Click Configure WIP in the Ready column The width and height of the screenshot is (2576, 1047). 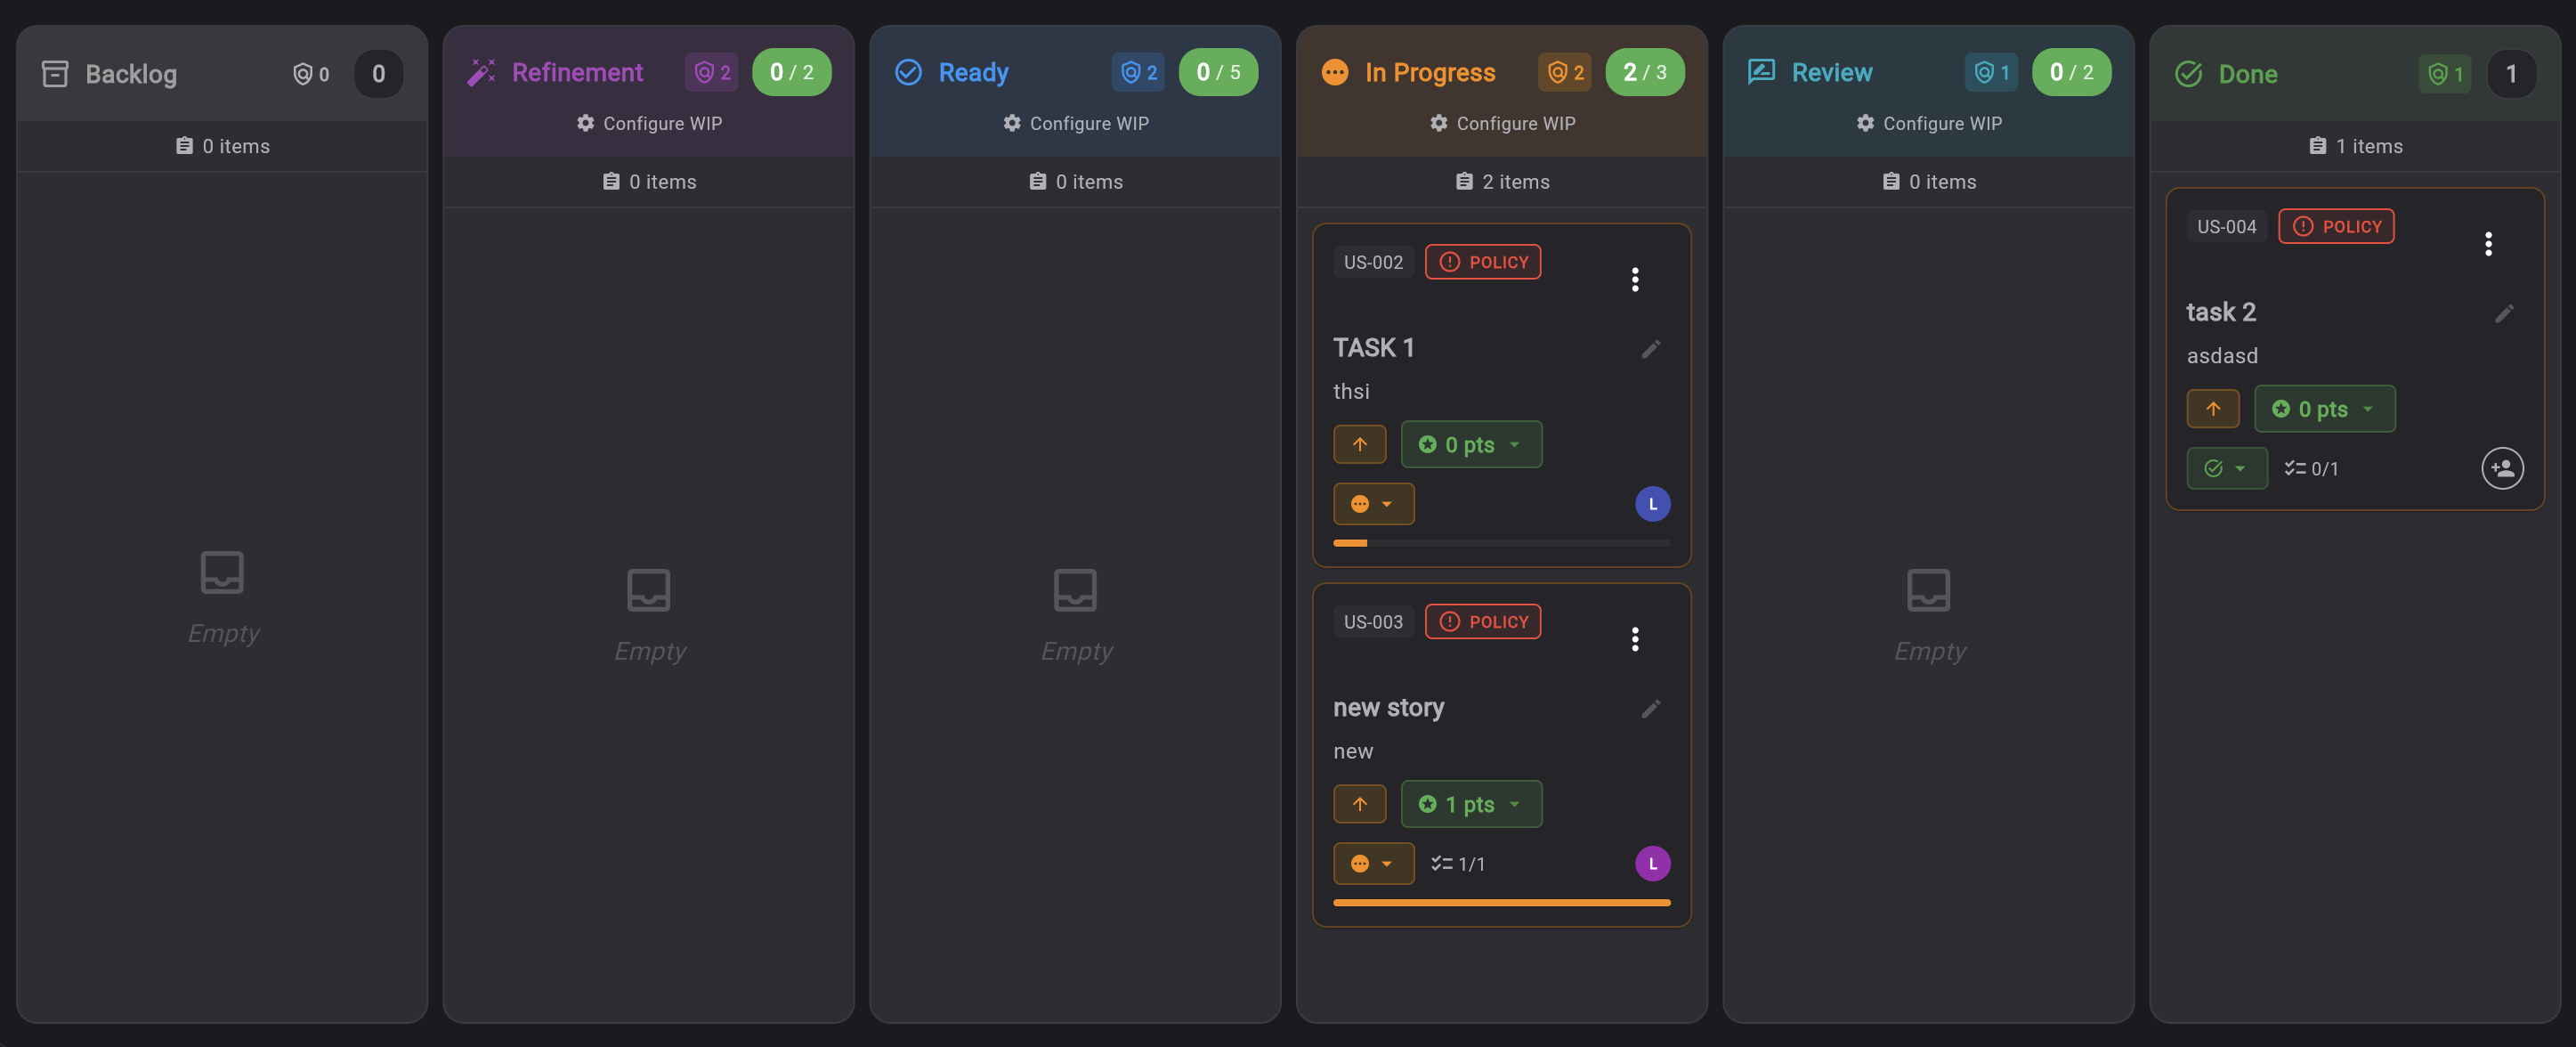coord(1075,123)
